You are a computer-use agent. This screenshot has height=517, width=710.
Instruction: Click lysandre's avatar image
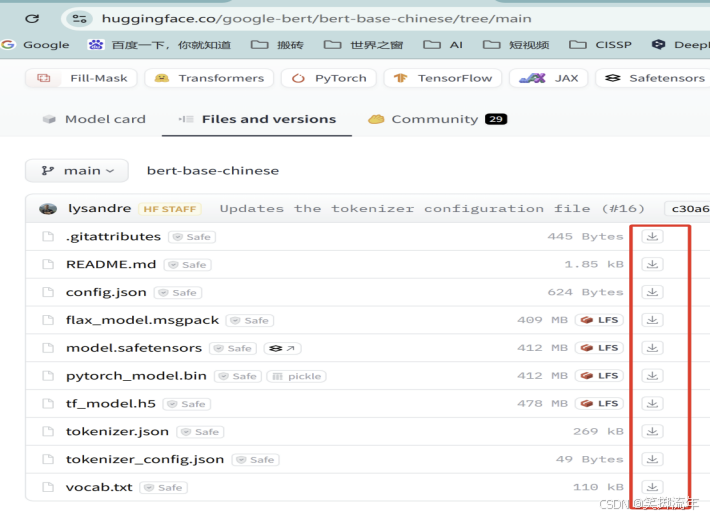point(48,209)
